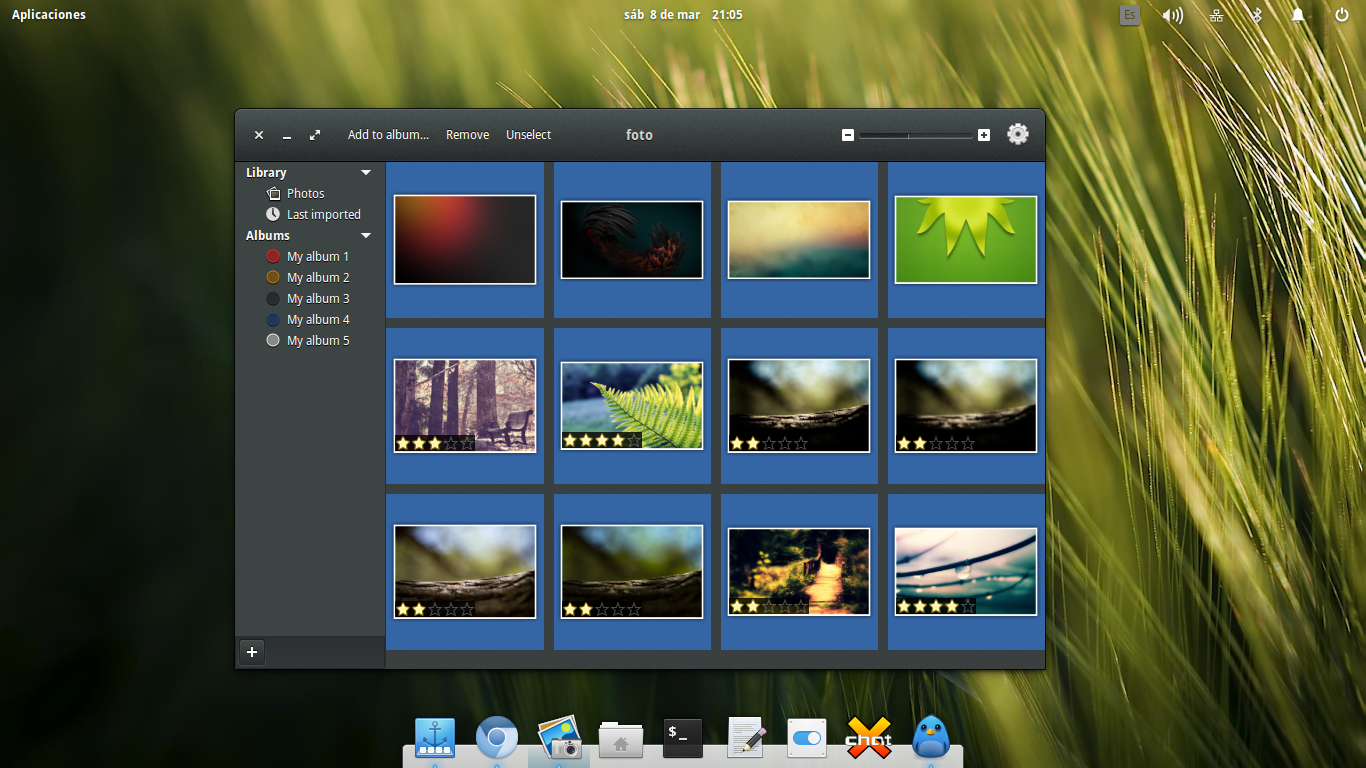Launch Chromium from the dock

tap(497, 739)
